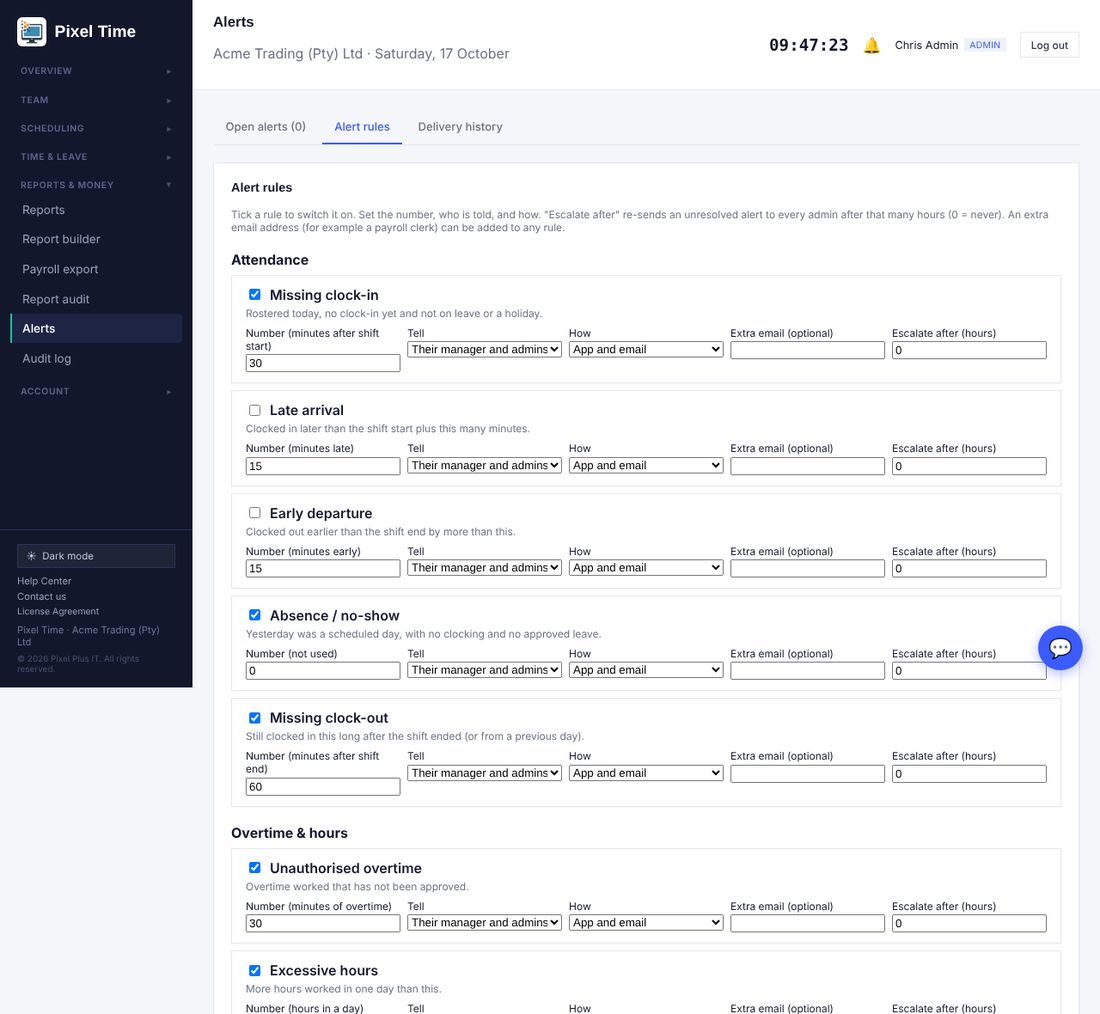This screenshot has height=1014, width=1100.
Task: Open Reports in the sidebar
Action: [96, 210]
